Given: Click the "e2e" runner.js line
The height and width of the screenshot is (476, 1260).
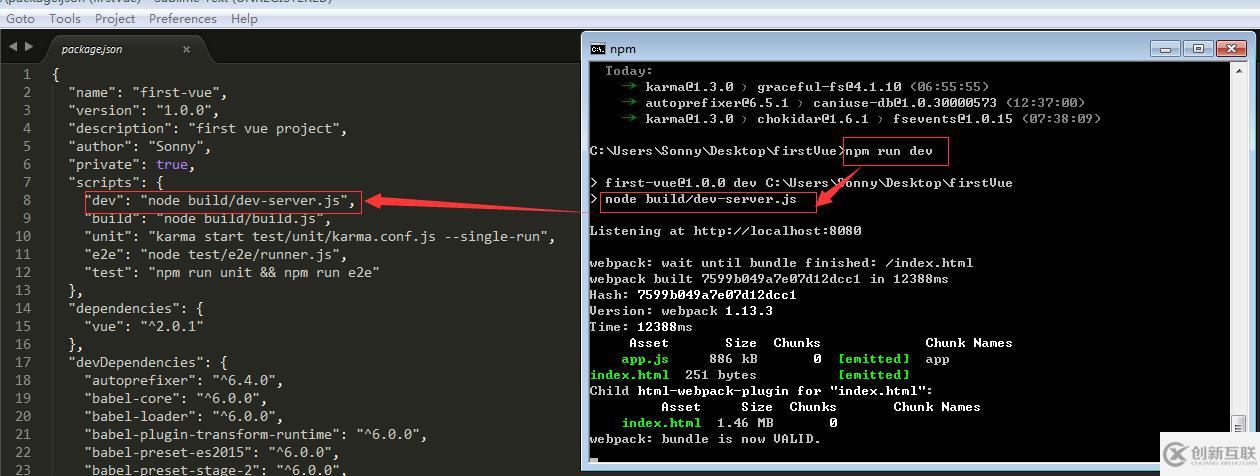Looking at the screenshot, I should pyautogui.click(x=215, y=254).
